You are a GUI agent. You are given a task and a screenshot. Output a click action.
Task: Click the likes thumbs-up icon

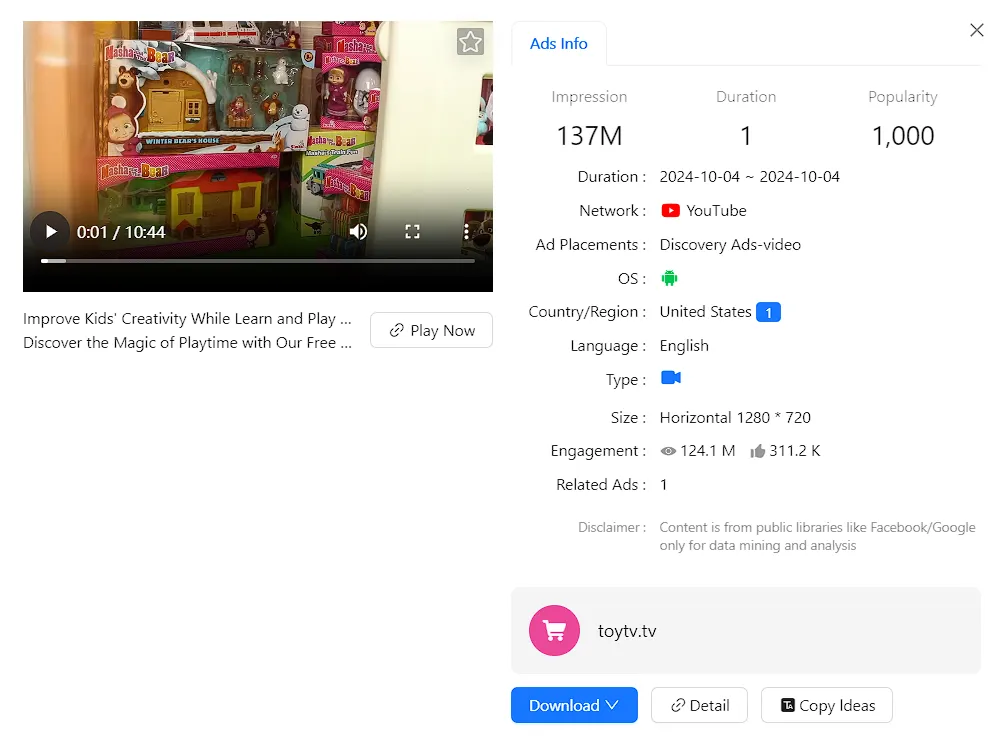coord(757,452)
